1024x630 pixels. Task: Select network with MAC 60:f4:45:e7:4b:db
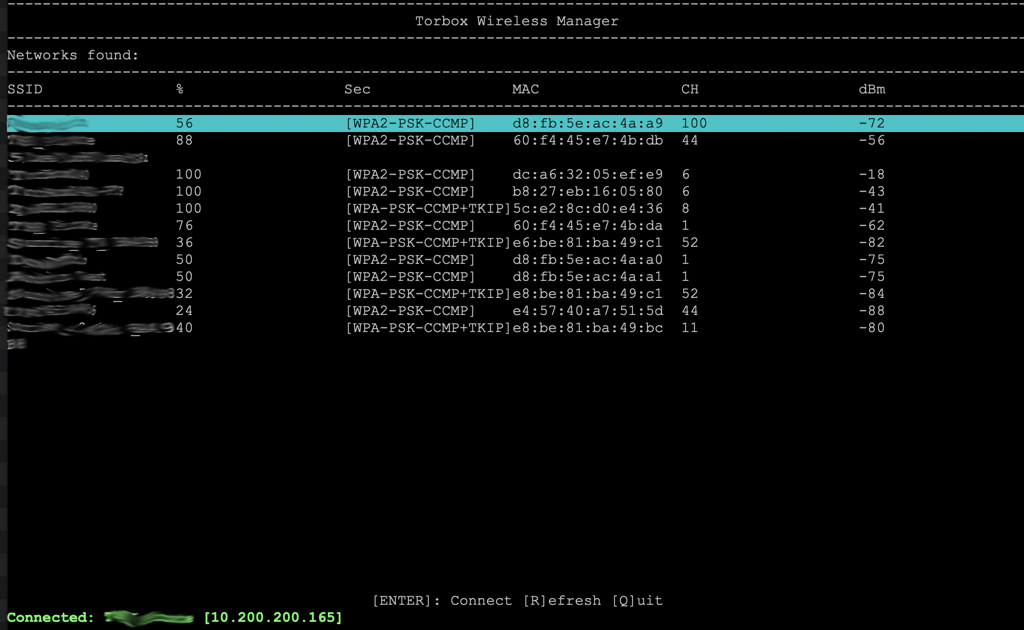click(x=515, y=140)
